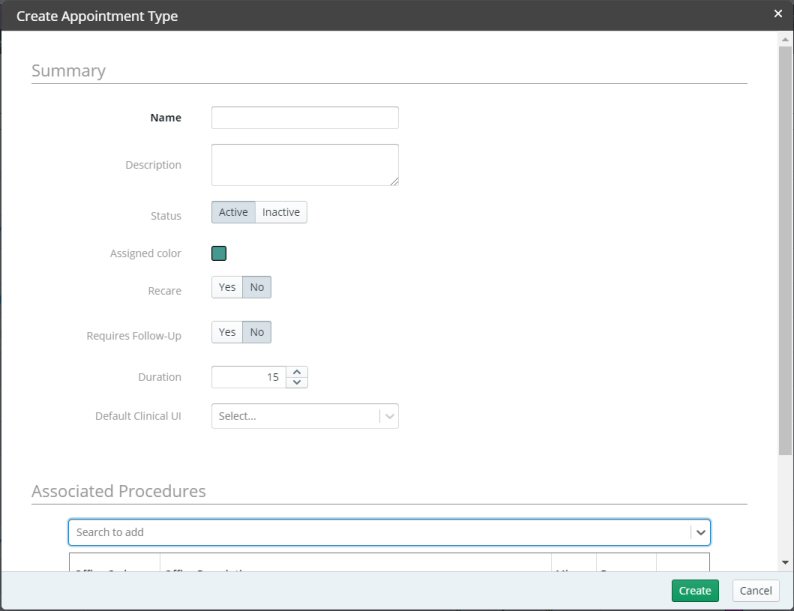This screenshot has width=794, height=611.
Task: Set Status to Inactive
Action: click(281, 212)
